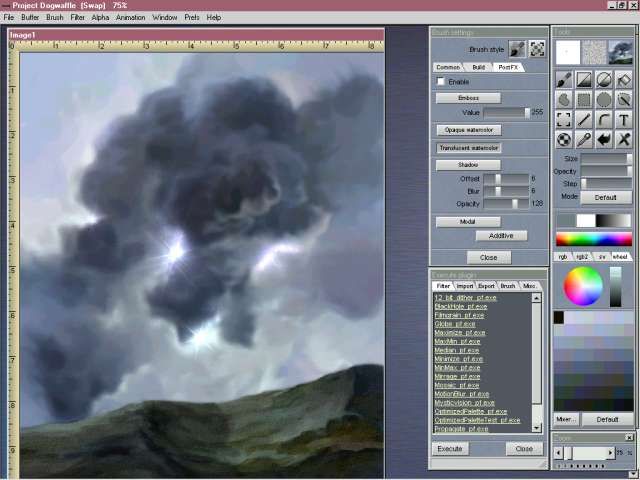Screen dimensions: 640x480
Task: Enable the PostFX checkbox
Action: (441, 81)
